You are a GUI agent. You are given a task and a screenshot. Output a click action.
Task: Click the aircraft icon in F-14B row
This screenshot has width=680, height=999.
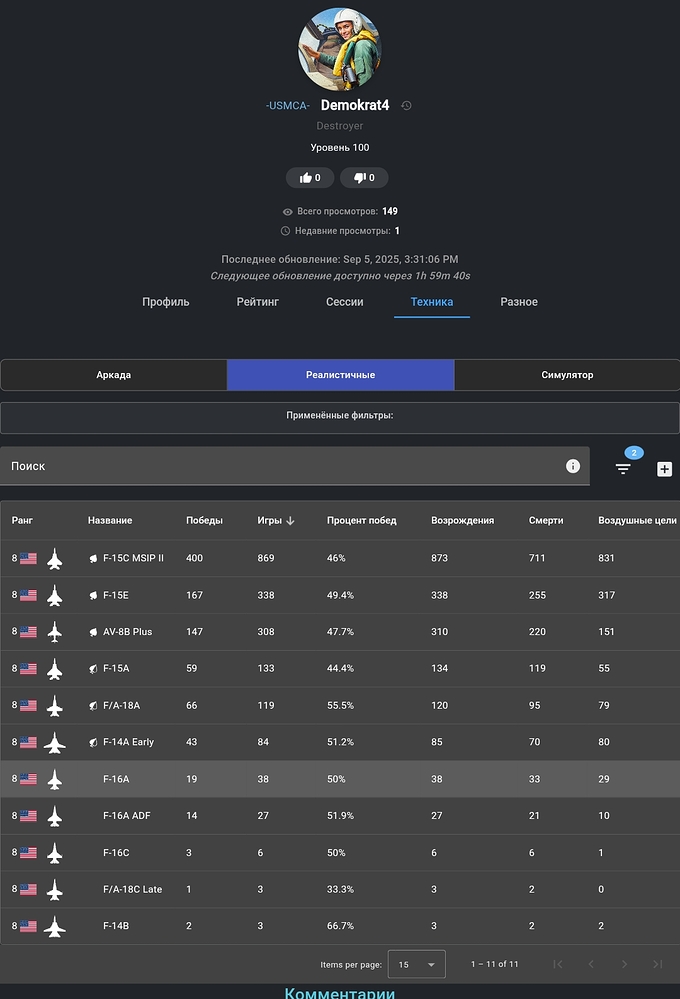(x=55, y=927)
